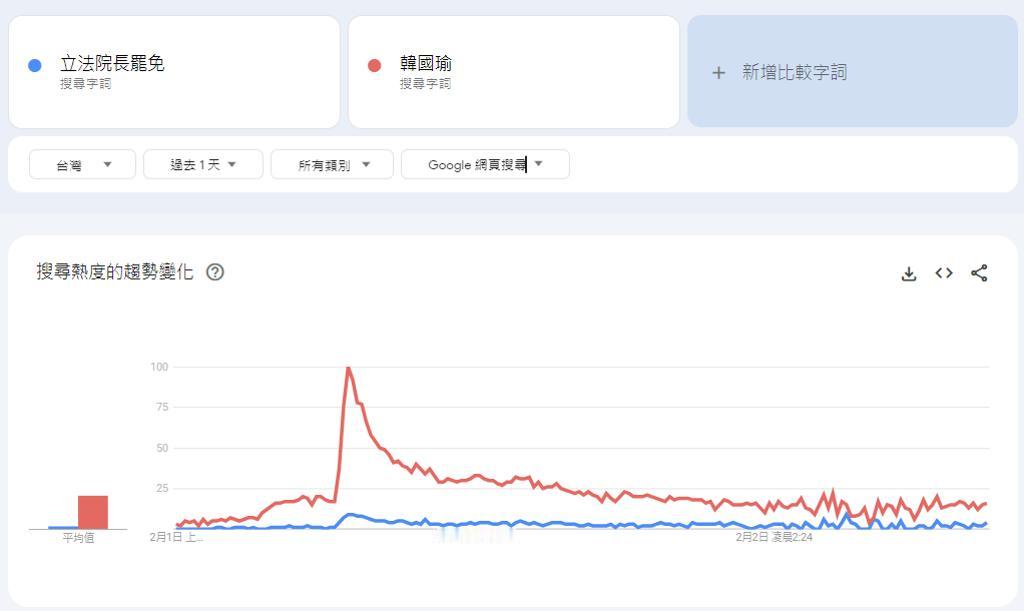Image resolution: width=1024 pixels, height=611 pixels.
Task: Select the 韓國瑜 search term card
Action: coord(514,72)
